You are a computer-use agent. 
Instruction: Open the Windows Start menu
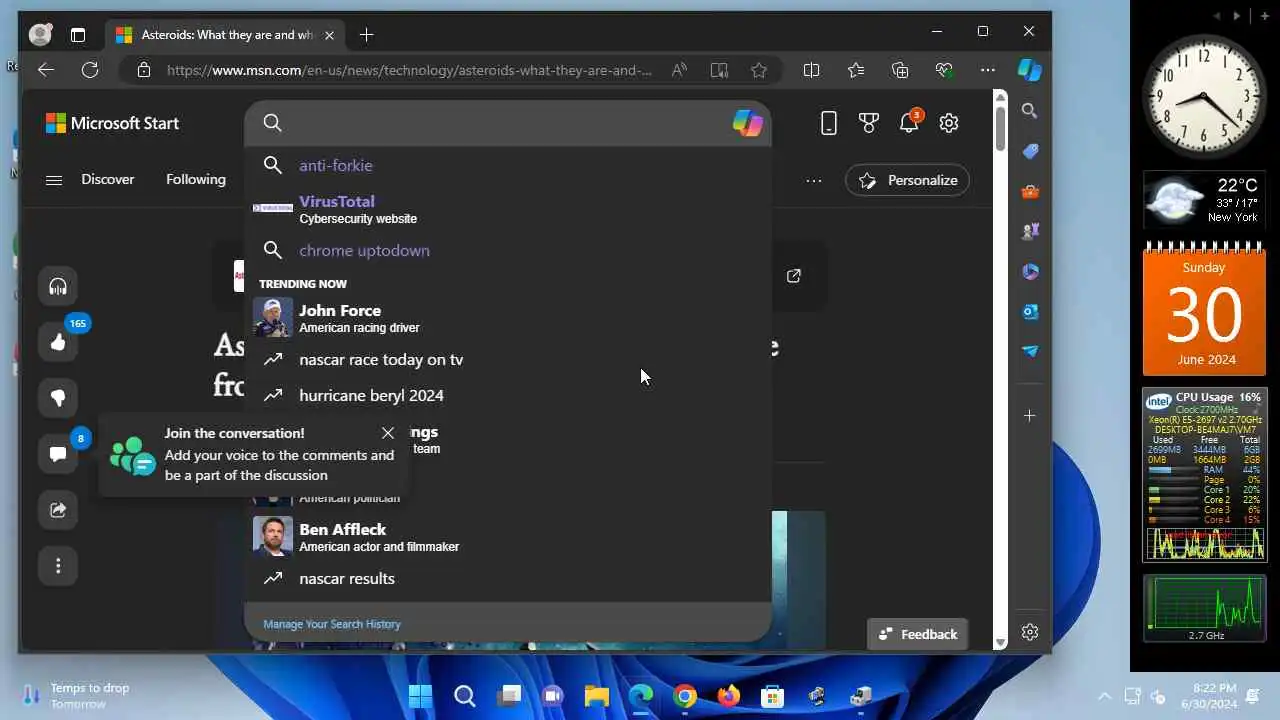(421, 696)
